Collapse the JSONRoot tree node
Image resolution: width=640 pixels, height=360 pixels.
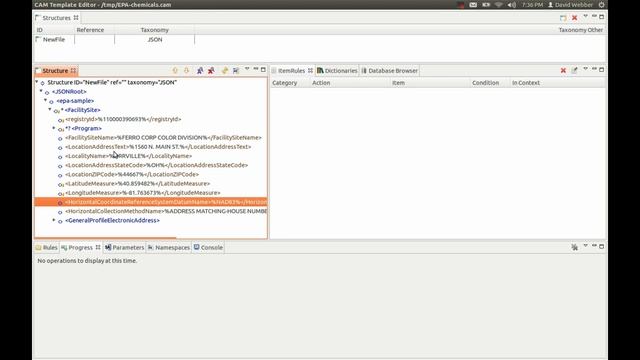[x=41, y=91]
